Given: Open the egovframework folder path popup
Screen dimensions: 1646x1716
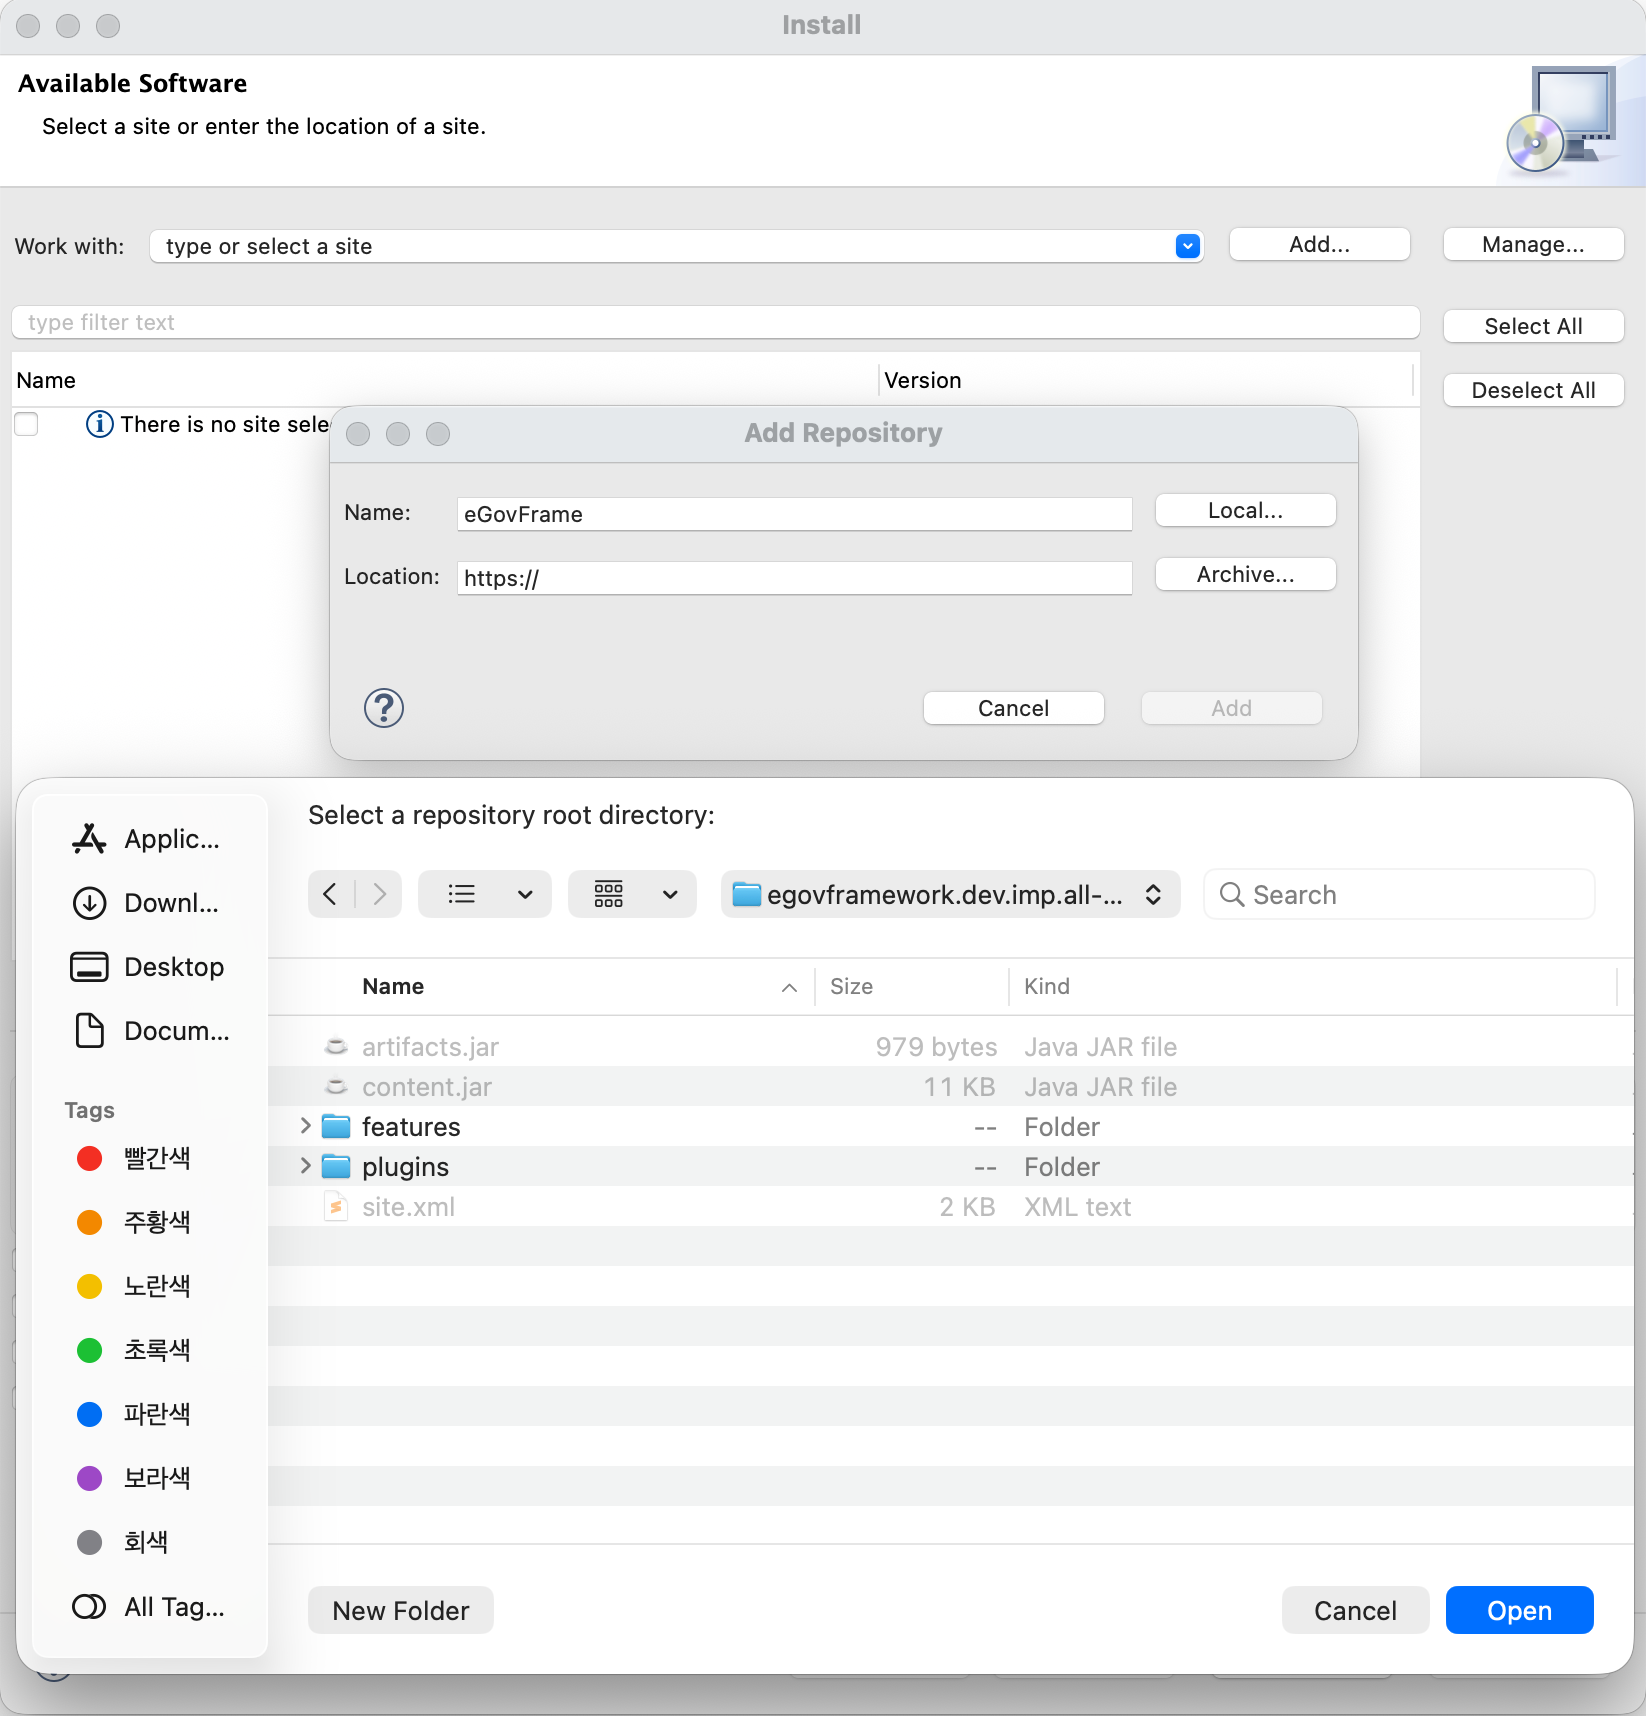Looking at the screenshot, I should [949, 894].
